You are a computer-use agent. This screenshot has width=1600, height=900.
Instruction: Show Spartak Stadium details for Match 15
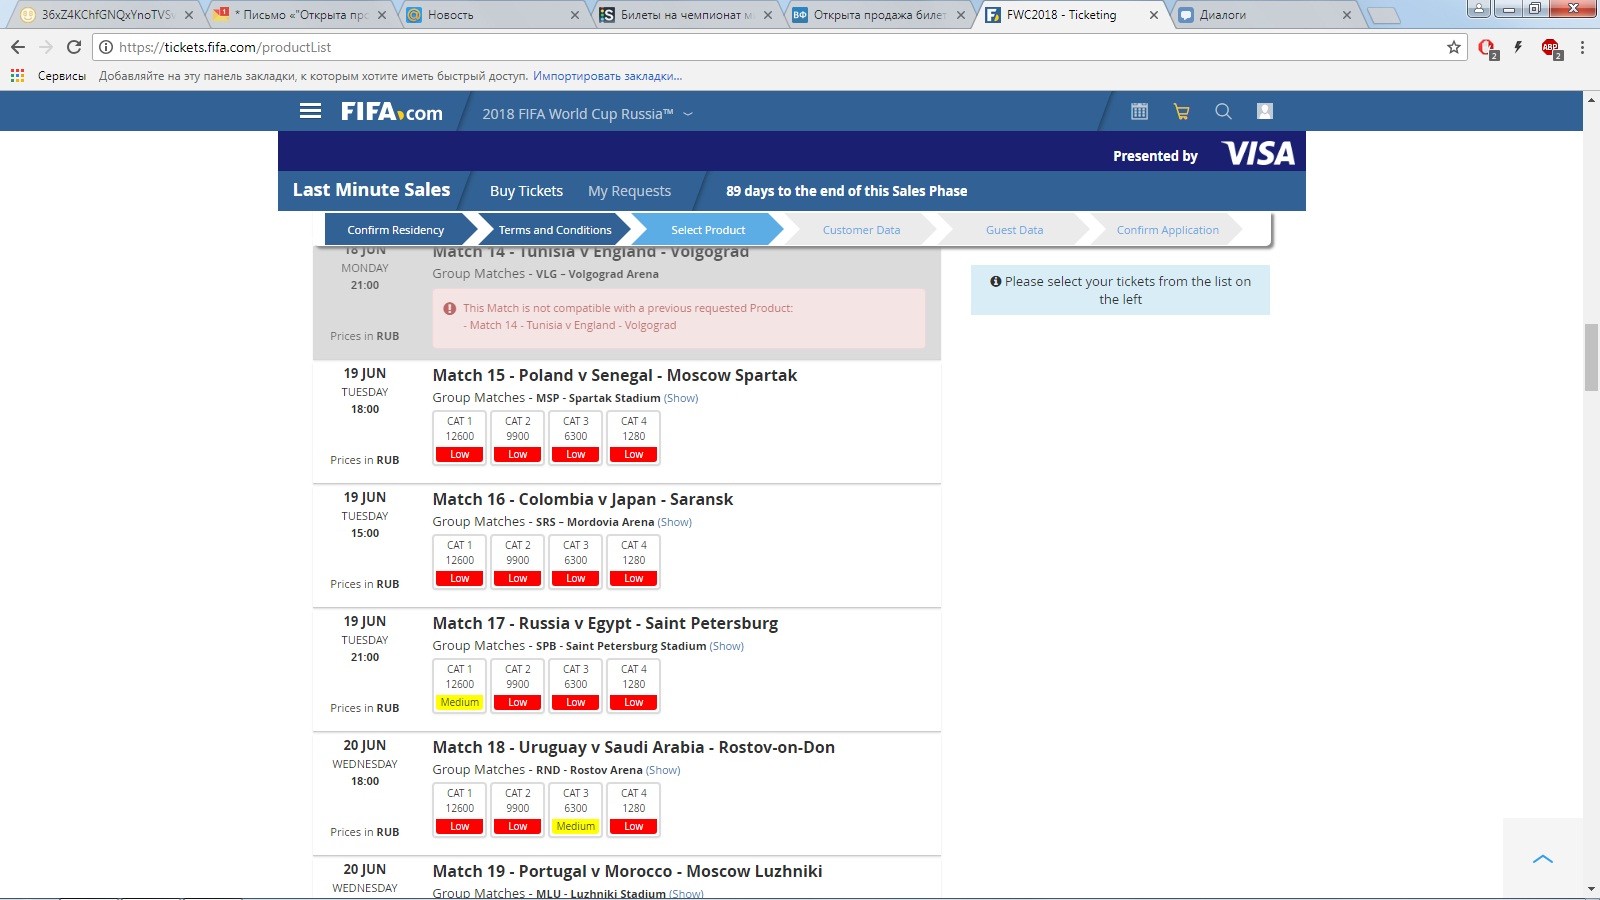(681, 398)
